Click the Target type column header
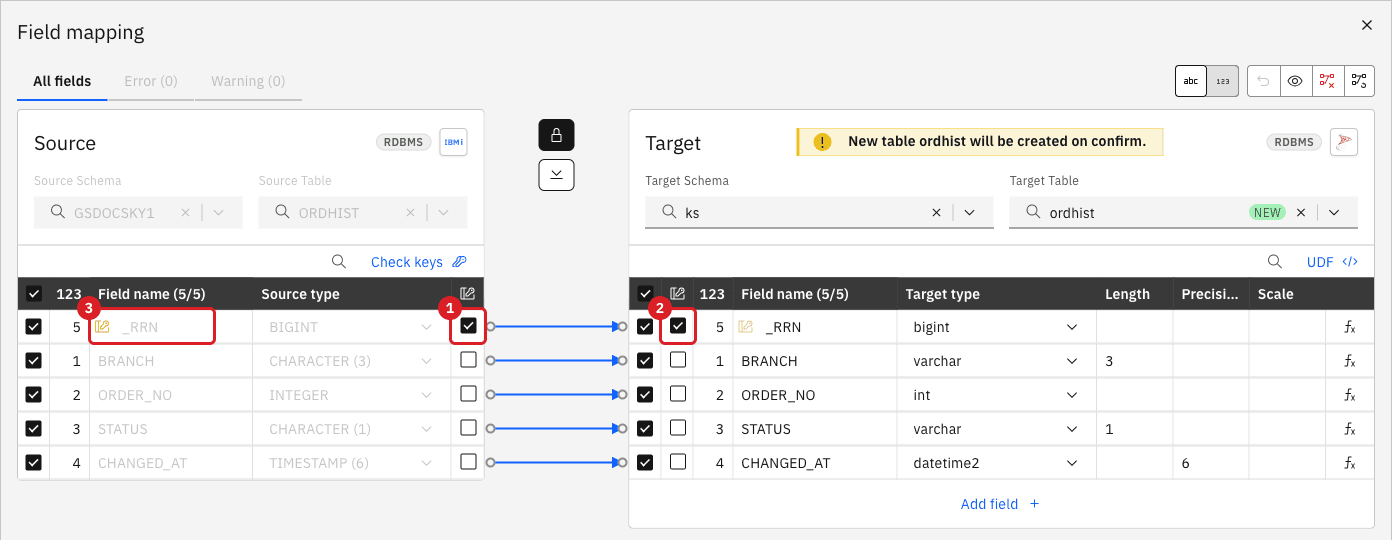 942,294
